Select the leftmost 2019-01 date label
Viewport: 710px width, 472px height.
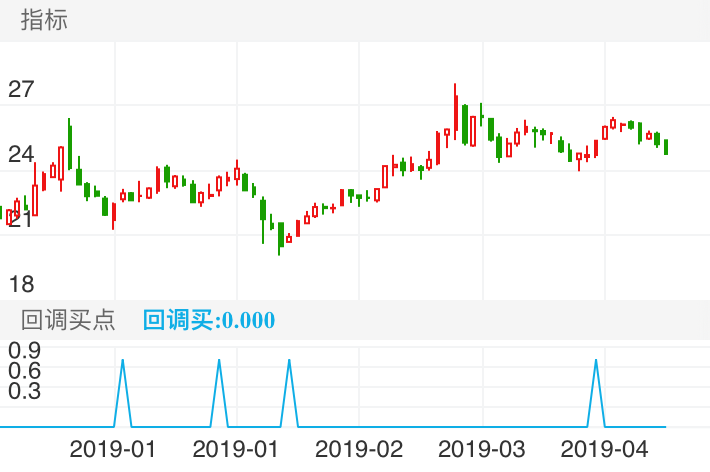113,449
